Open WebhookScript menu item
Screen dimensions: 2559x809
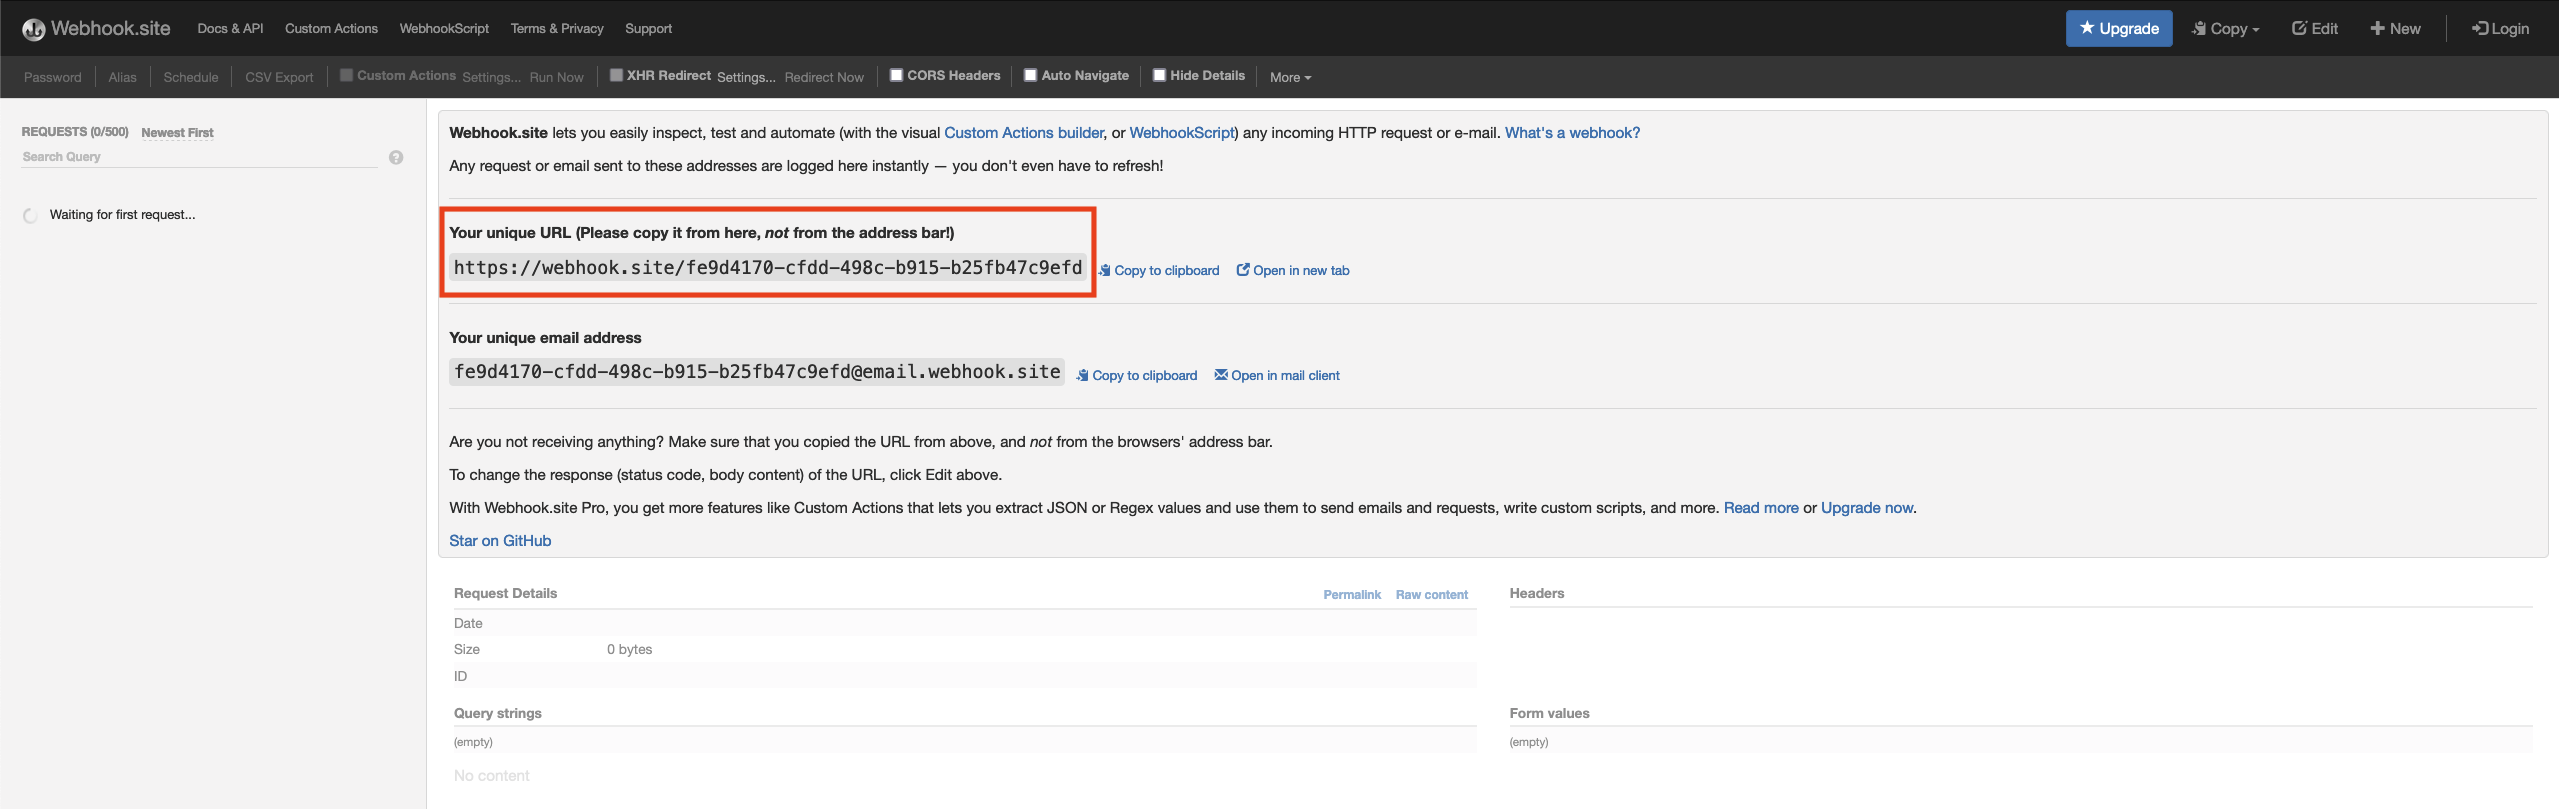click(444, 28)
